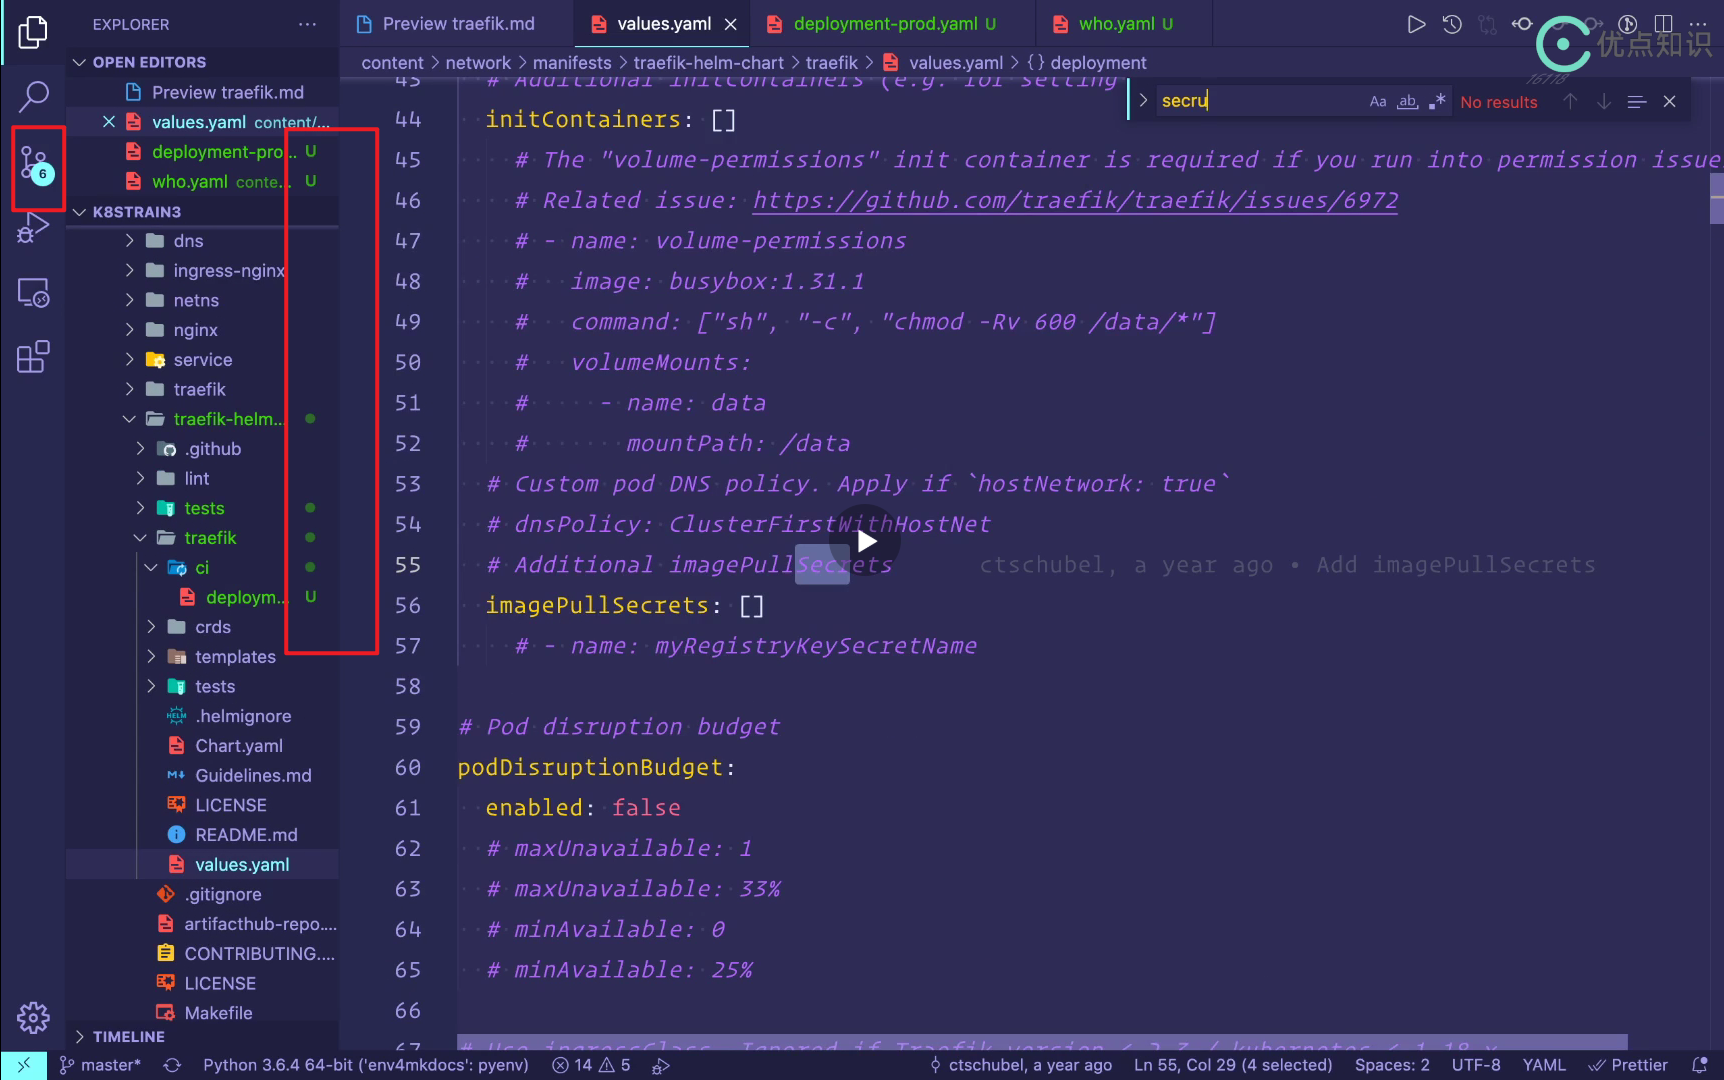Open file history timeline icon in toolbar
Image resolution: width=1724 pixels, height=1080 pixels.
tap(1452, 24)
